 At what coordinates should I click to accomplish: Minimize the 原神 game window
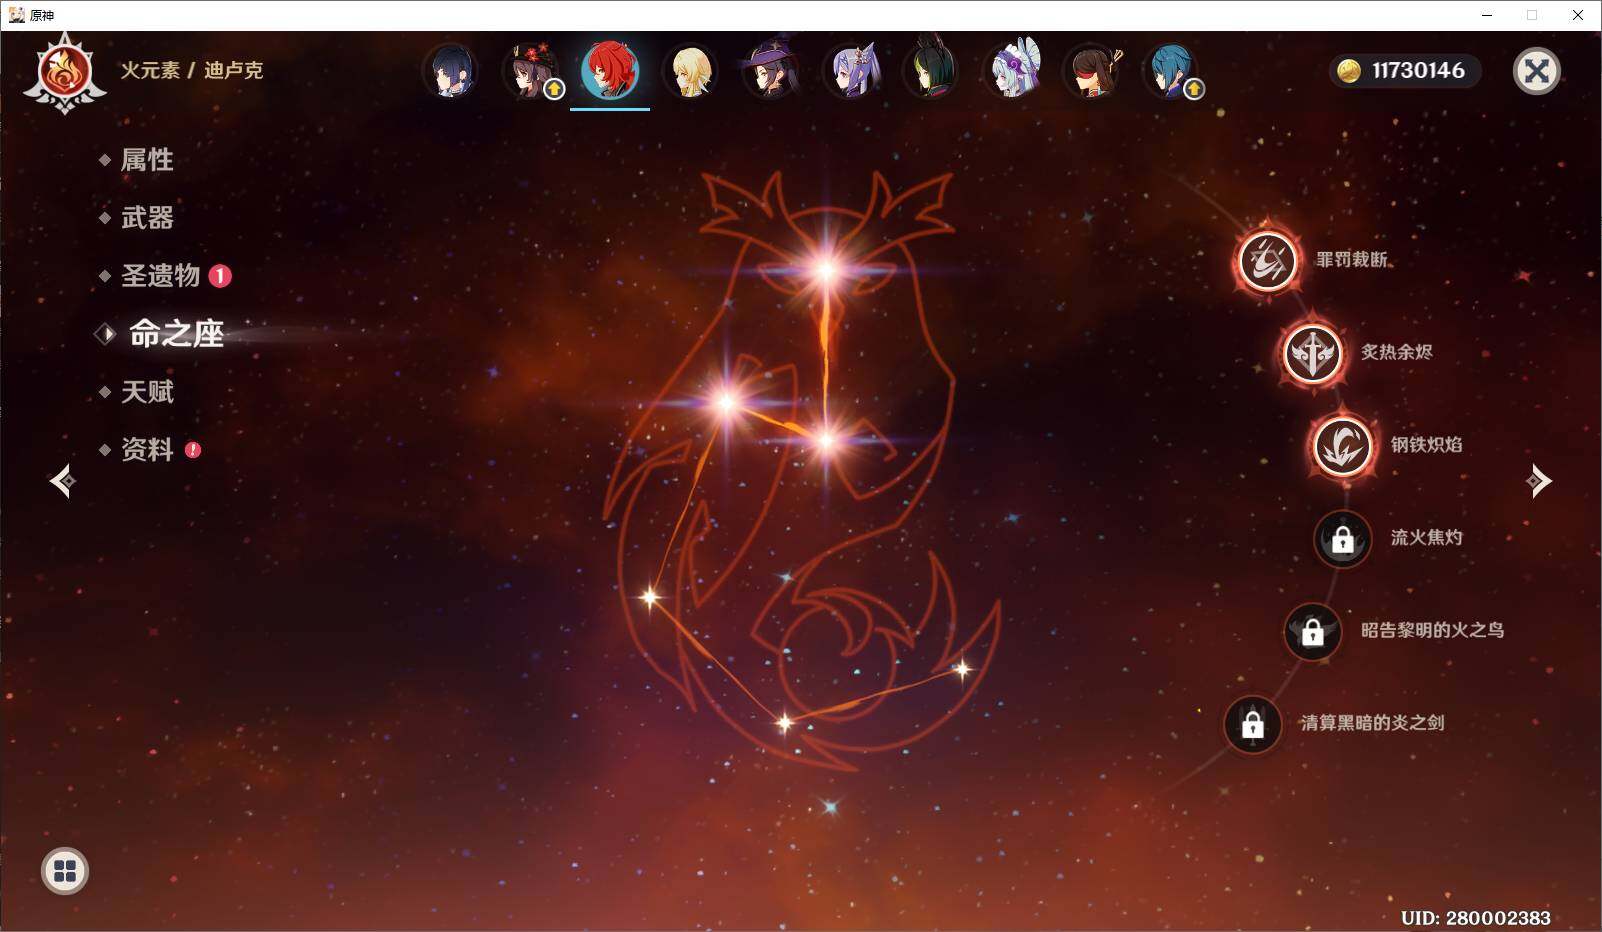[1487, 15]
